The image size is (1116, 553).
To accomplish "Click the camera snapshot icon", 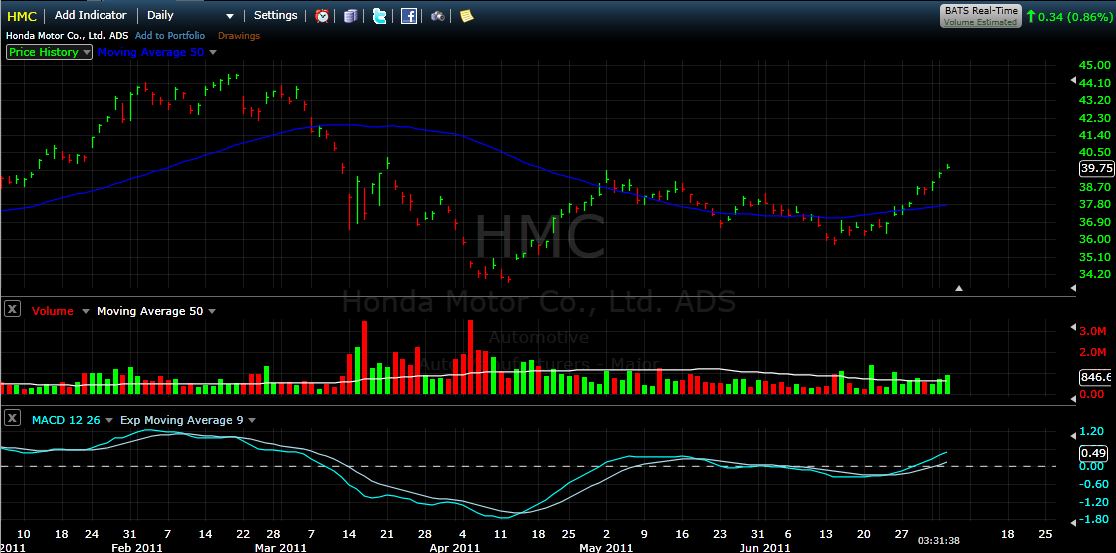I will pyautogui.click(x=438, y=16).
